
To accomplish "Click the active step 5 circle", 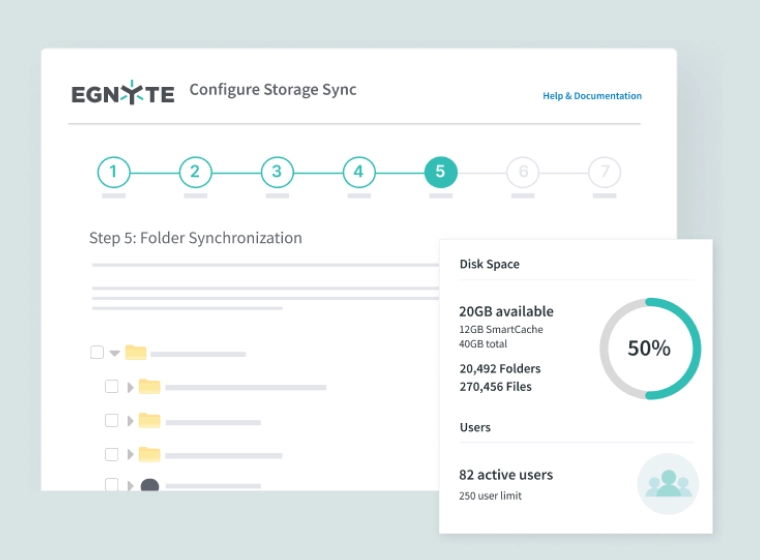I will (x=440, y=172).
